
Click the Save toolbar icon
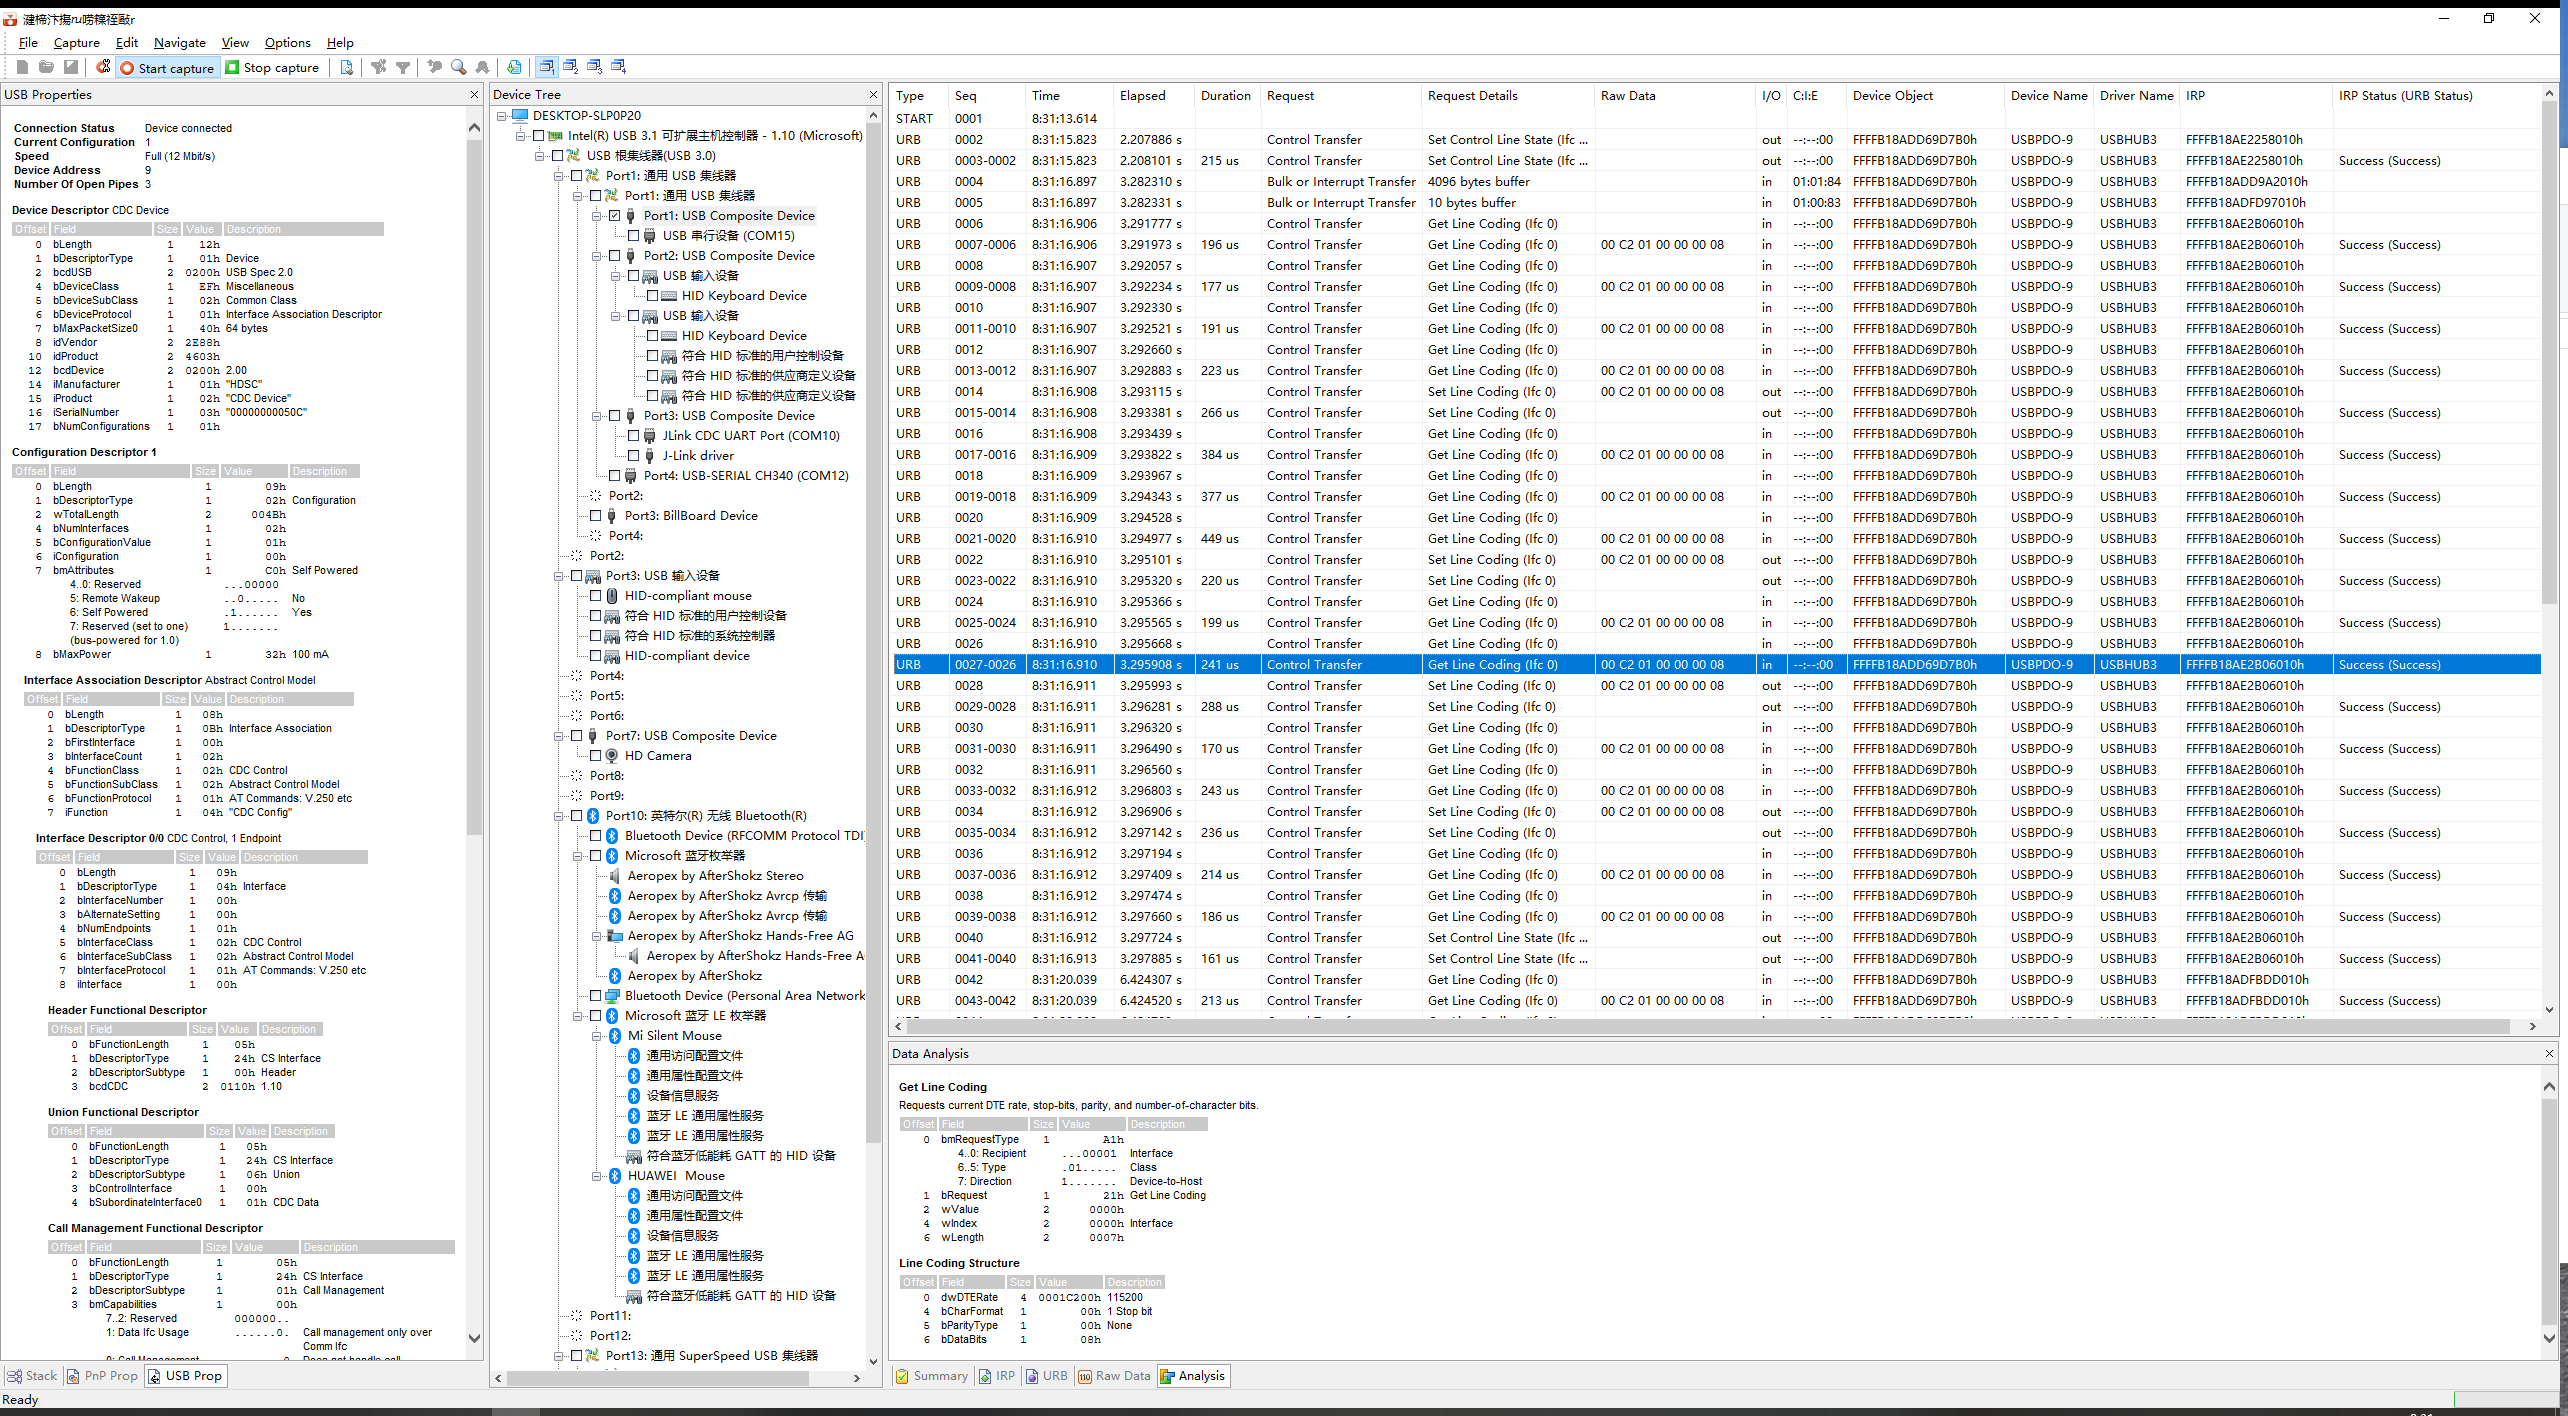(70, 67)
